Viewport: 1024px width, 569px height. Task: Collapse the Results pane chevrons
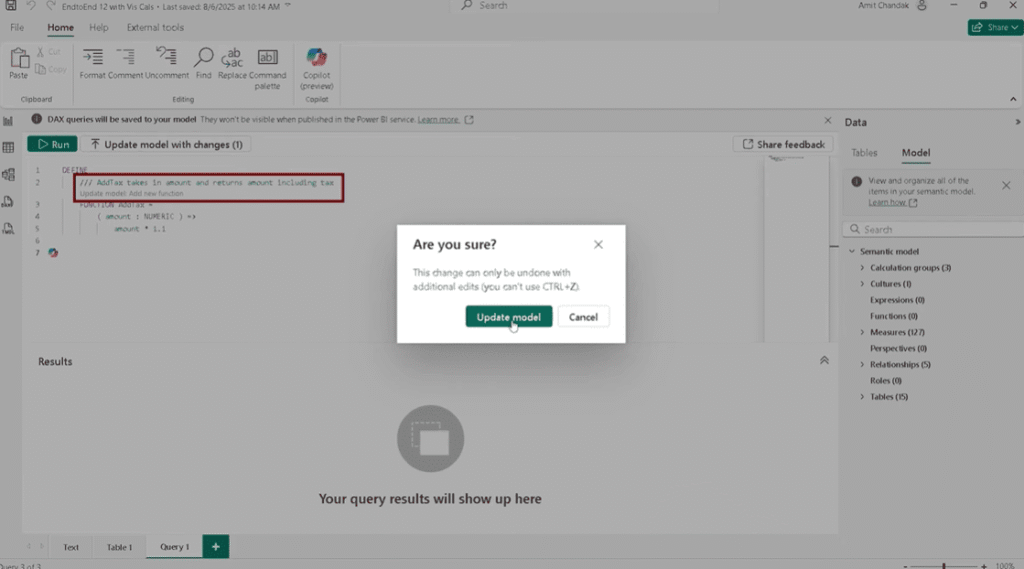point(824,361)
